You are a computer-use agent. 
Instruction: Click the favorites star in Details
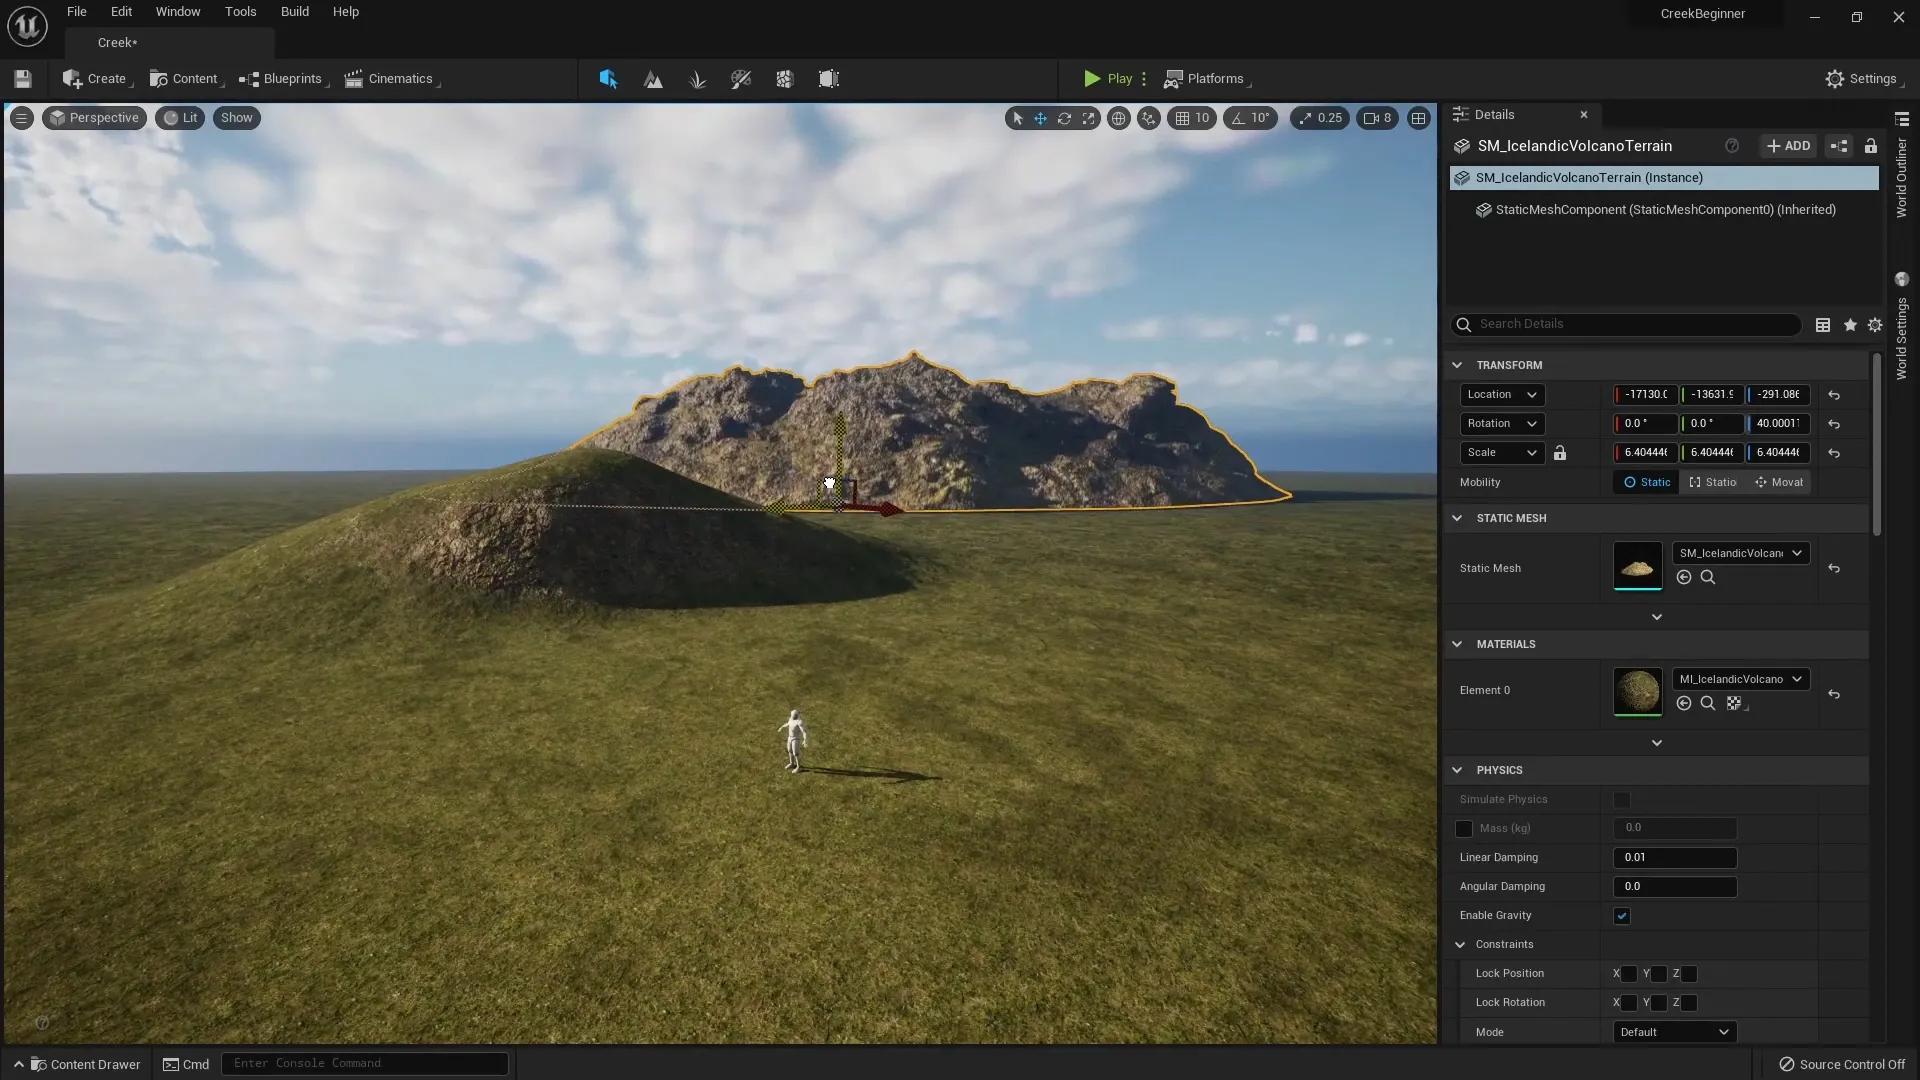(x=1850, y=325)
